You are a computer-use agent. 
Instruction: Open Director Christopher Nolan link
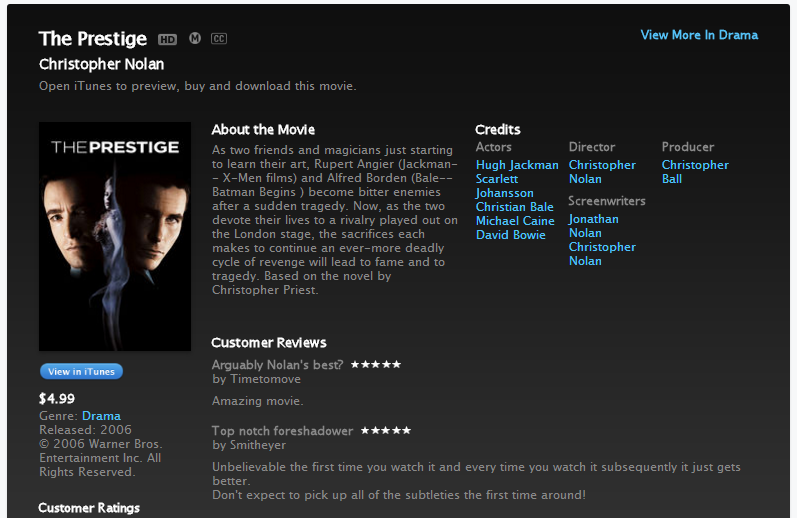click(602, 172)
